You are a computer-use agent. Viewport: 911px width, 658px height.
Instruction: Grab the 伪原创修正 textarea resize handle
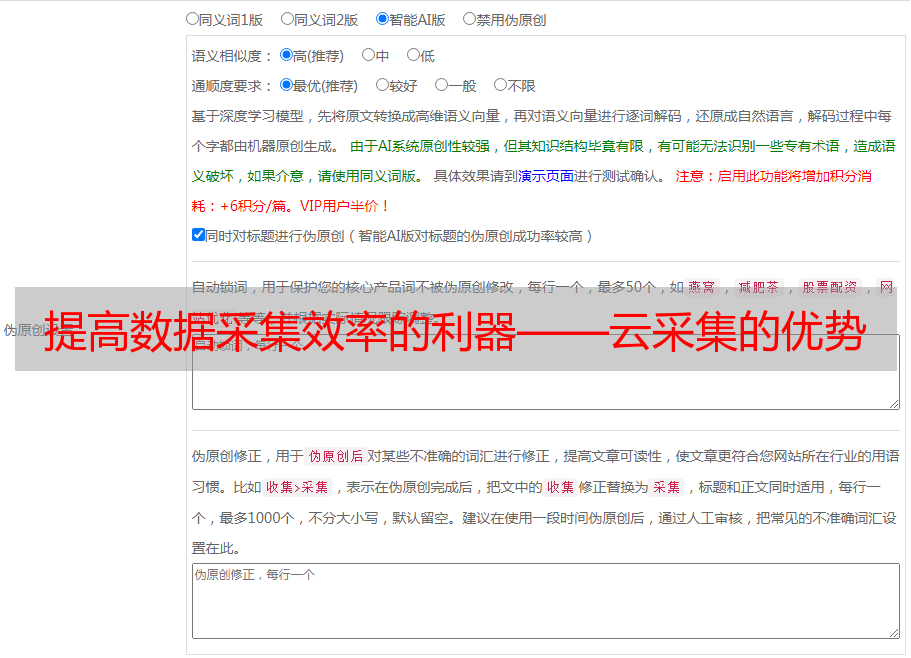(894, 633)
